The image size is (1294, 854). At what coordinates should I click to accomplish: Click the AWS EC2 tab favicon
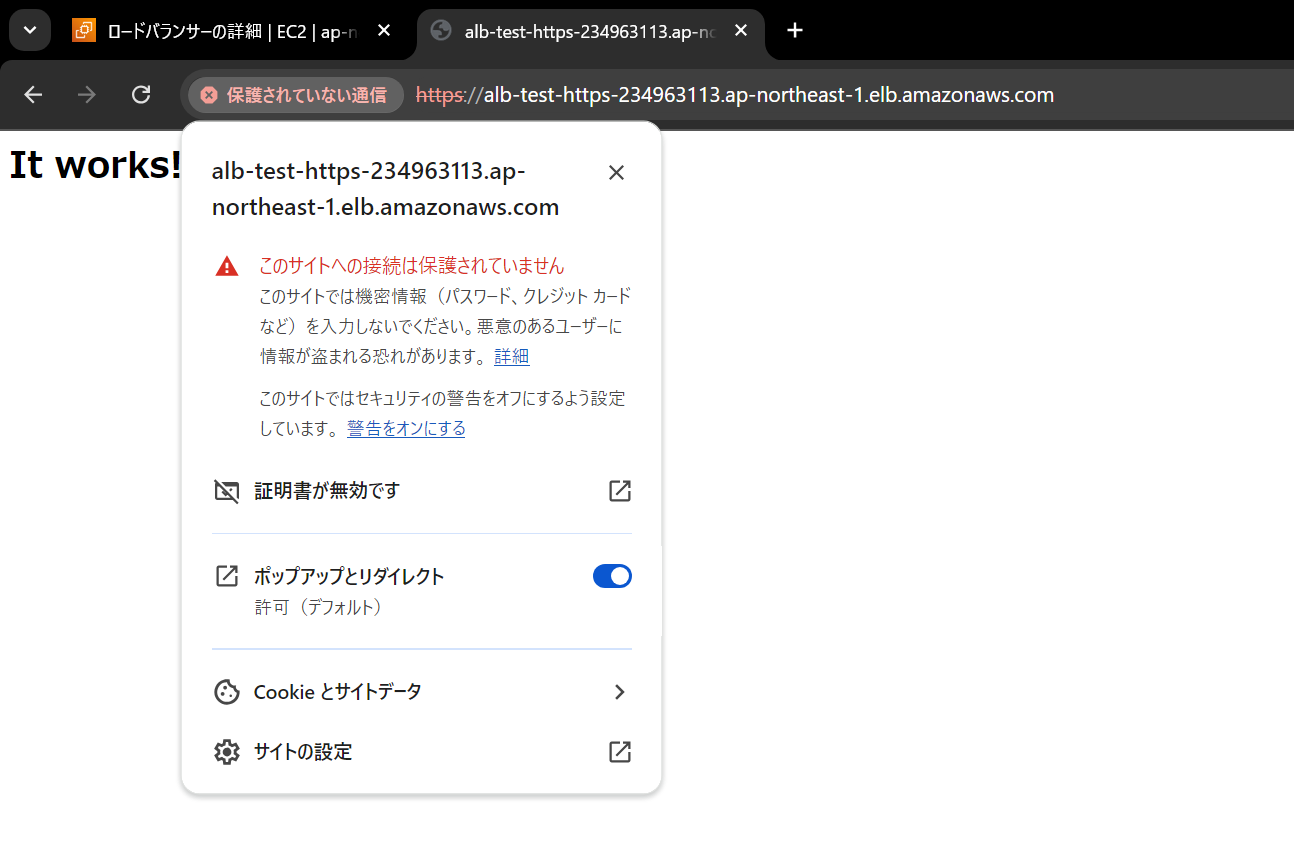84,31
